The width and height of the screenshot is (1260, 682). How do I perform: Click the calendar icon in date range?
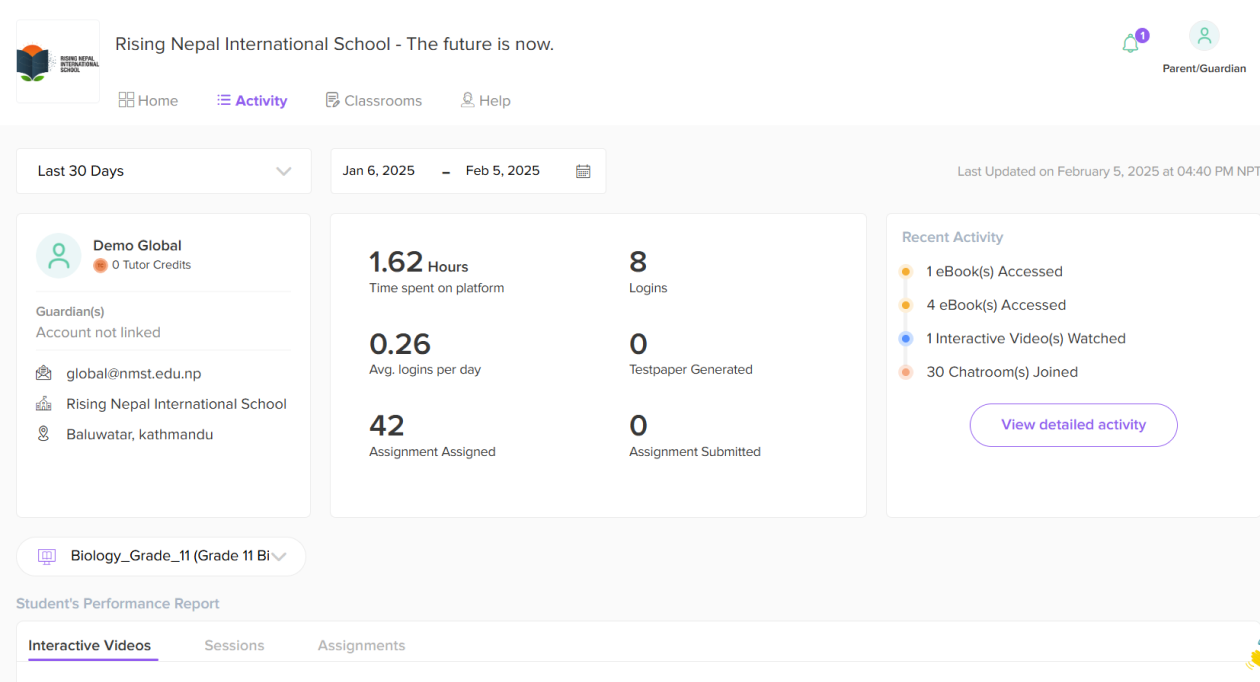(x=583, y=171)
